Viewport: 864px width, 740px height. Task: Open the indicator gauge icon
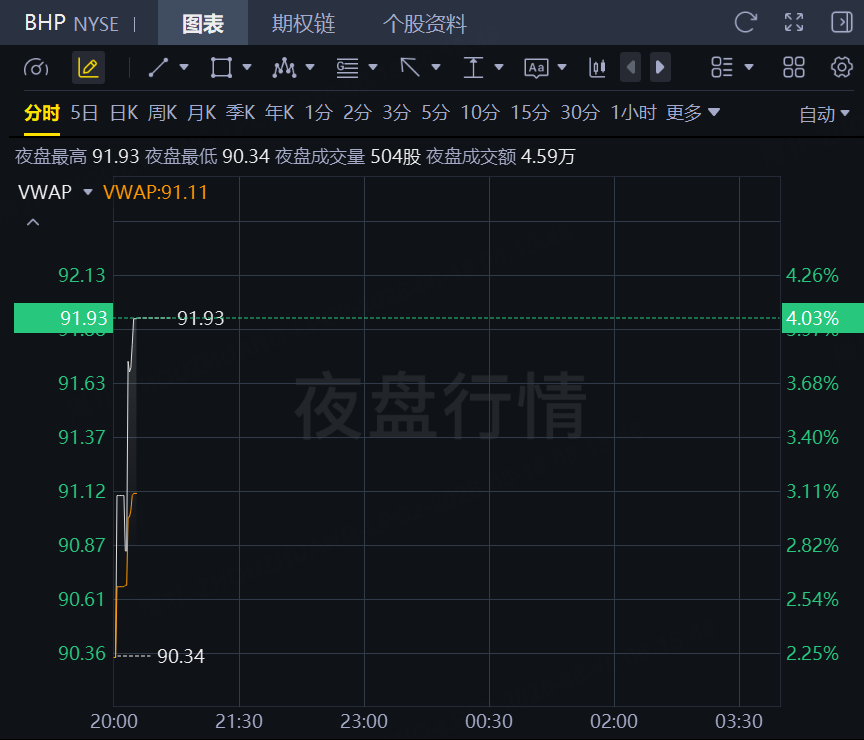click(x=36, y=68)
